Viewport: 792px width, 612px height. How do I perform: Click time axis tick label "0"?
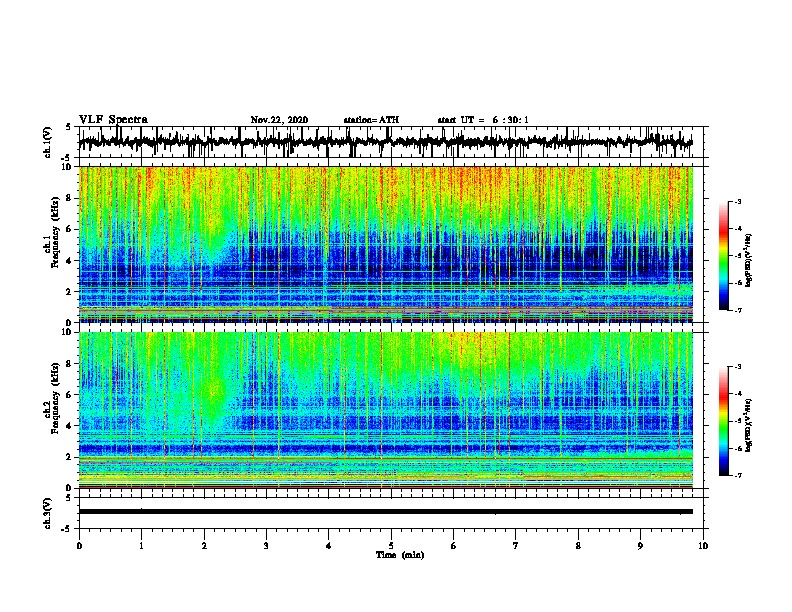[x=79, y=545]
